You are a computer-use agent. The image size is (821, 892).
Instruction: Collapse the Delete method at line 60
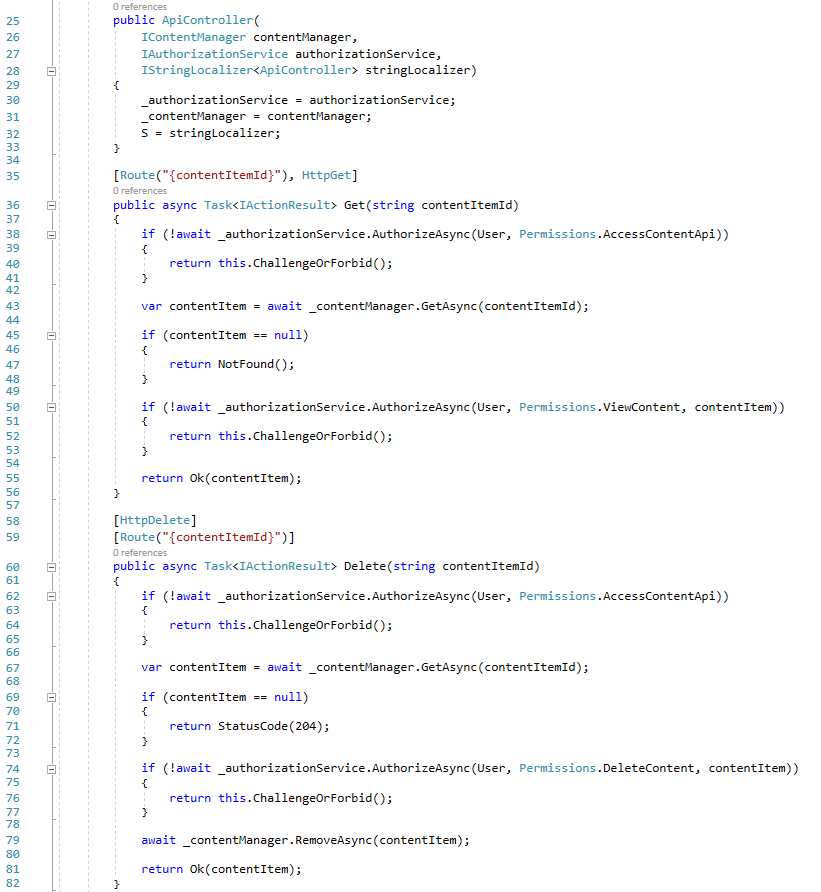coord(51,567)
